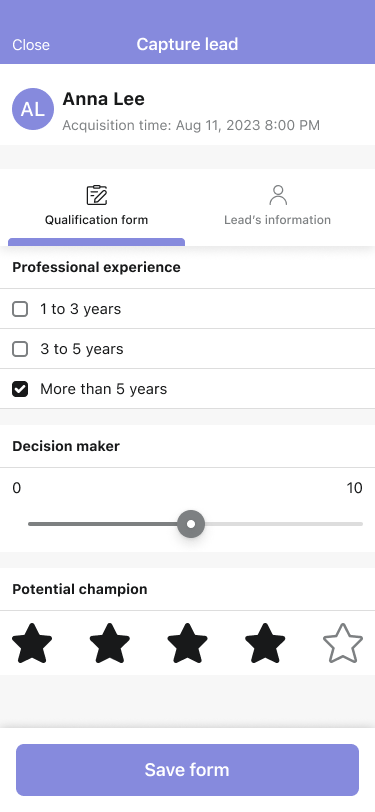Click the Lead's information person icon
375x812 pixels.
(x=278, y=195)
